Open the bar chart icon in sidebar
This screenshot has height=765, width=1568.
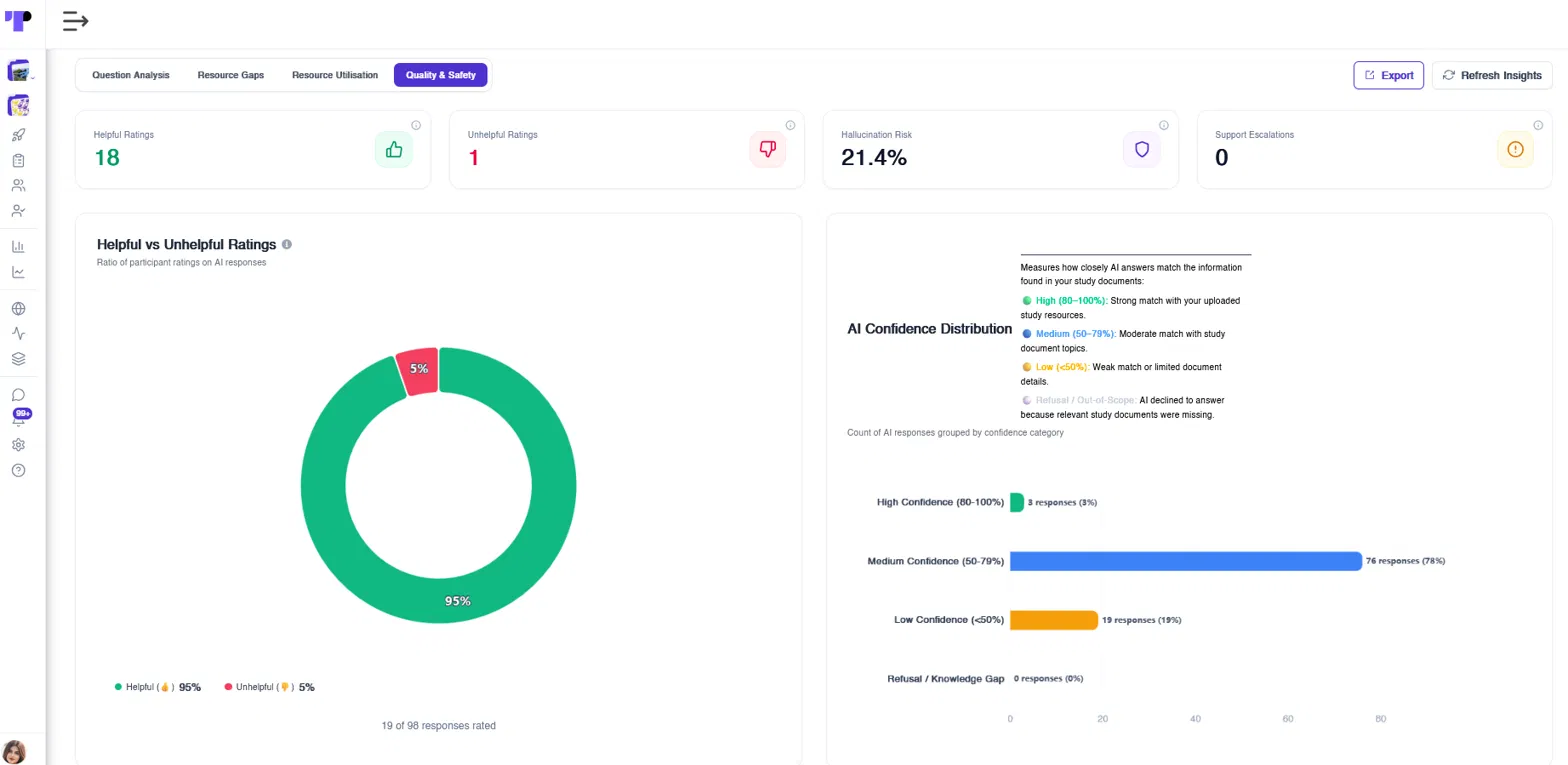(x=18, y=246)
